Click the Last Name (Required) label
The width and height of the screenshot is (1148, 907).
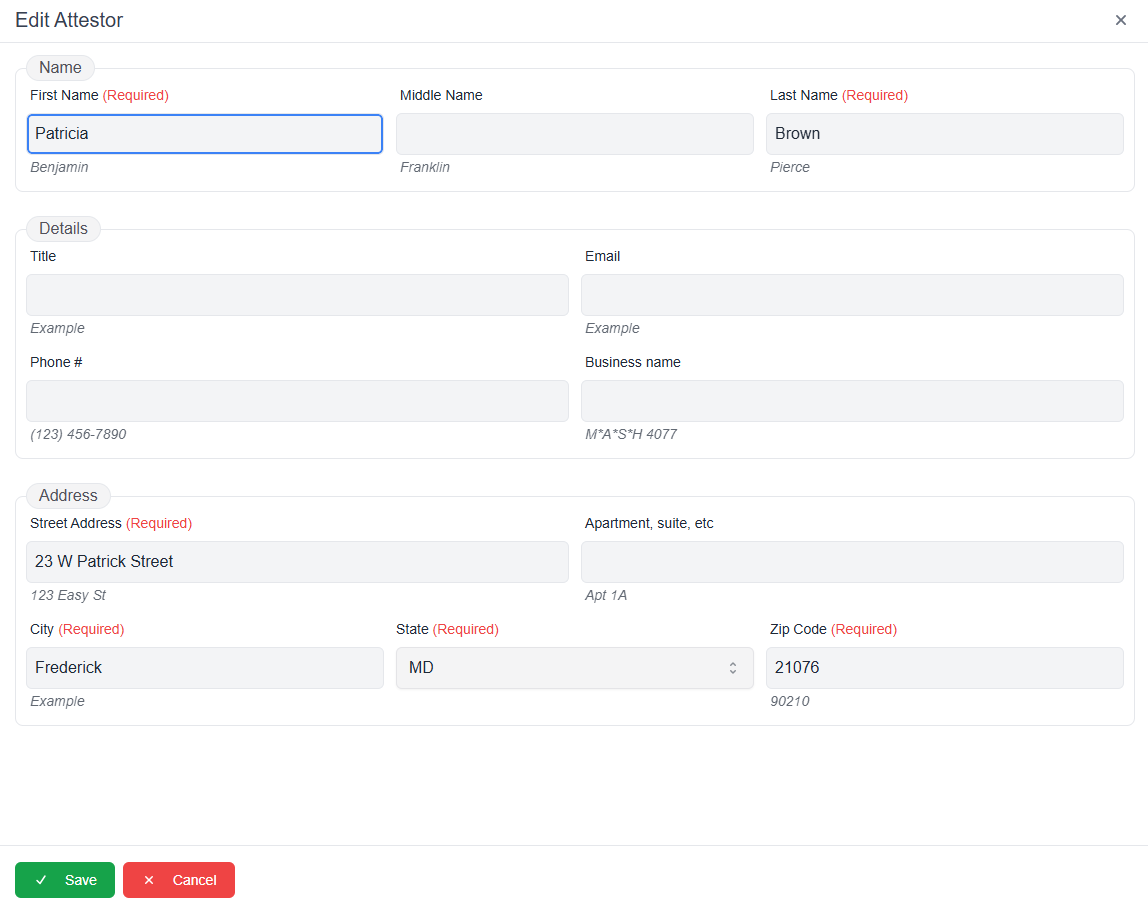[x=839, y=95]
